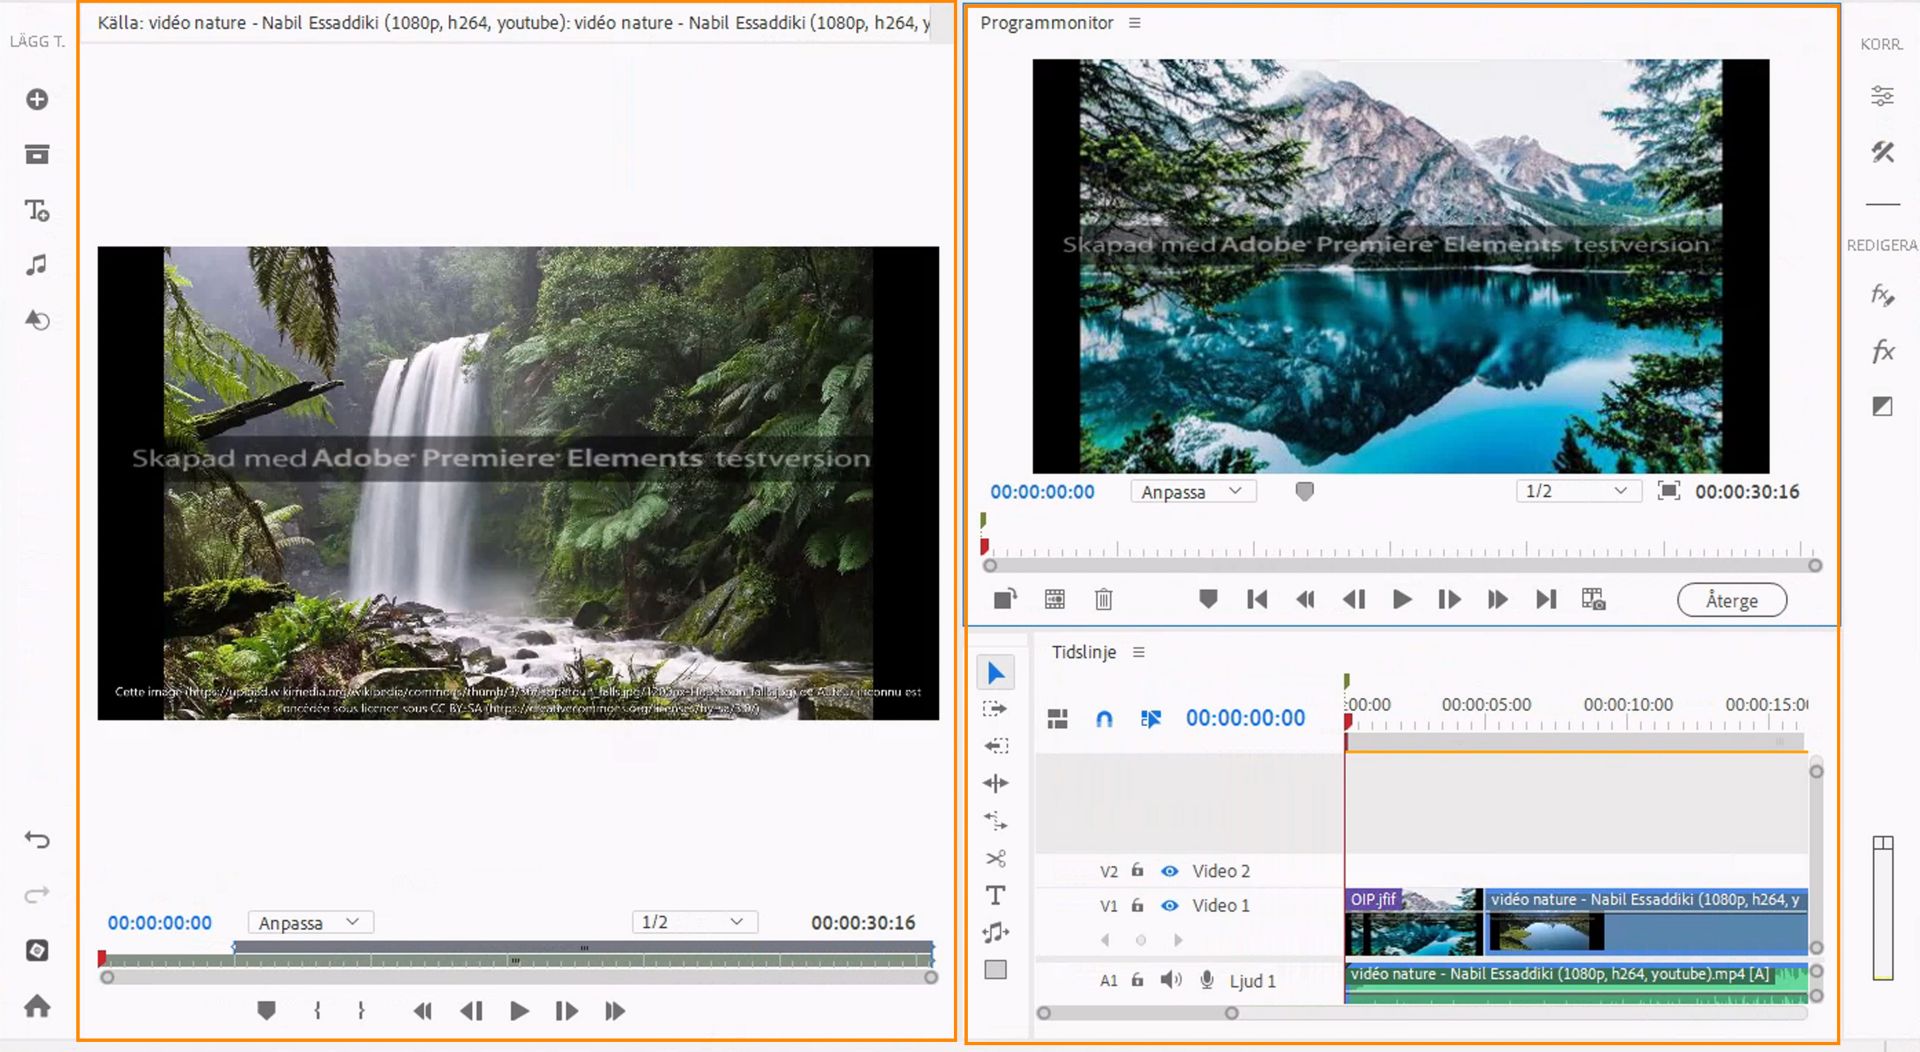This screenshot has height=1052, width=1920.
Task: Toggle voice-over microphone on Ljud 1
Action: (x=1207, y=980)
